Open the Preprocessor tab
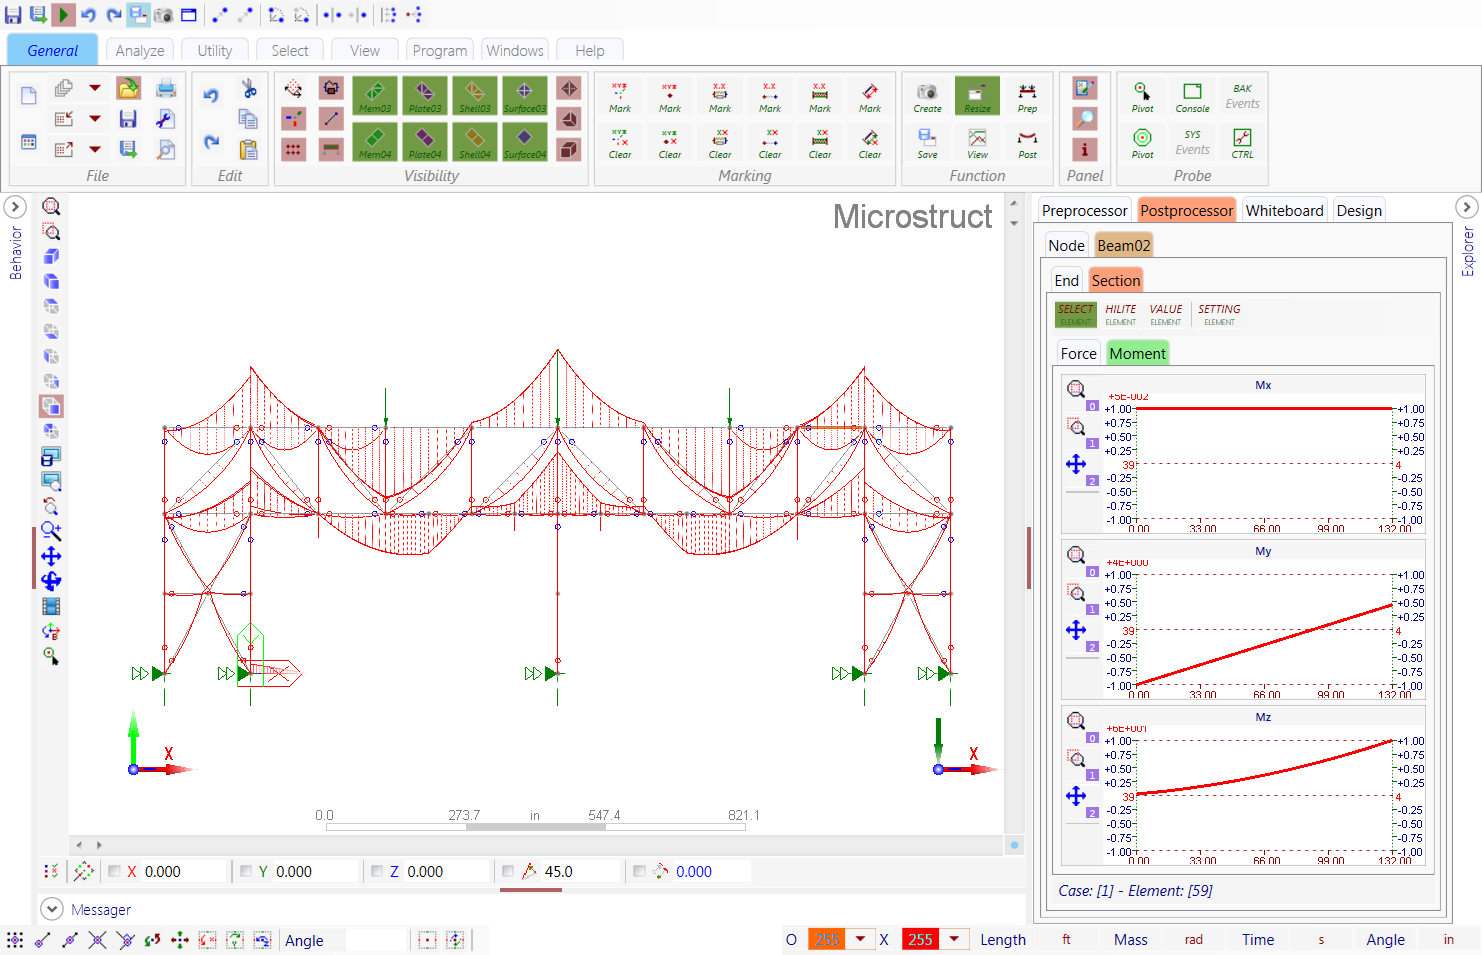Screen dimensions: 1482x955 click(1084, 210)
